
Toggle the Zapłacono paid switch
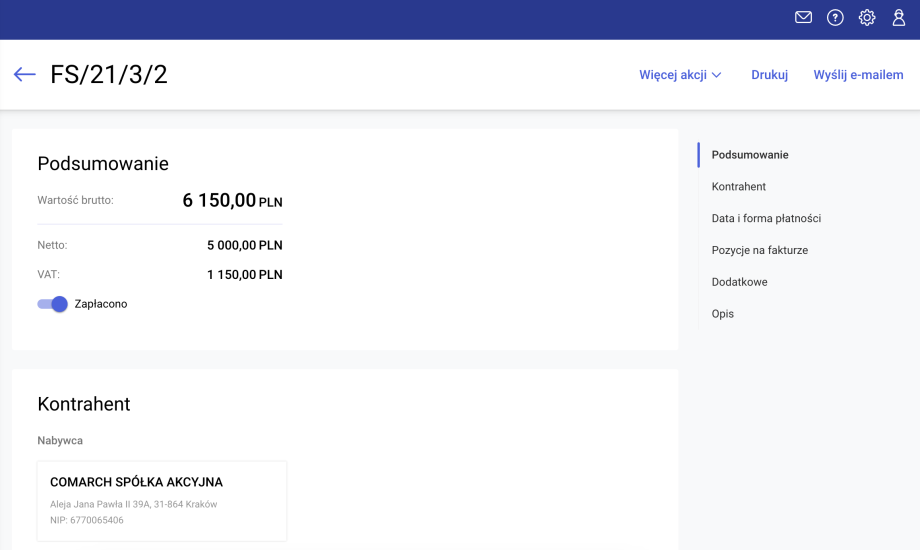(x=52, y=304)
